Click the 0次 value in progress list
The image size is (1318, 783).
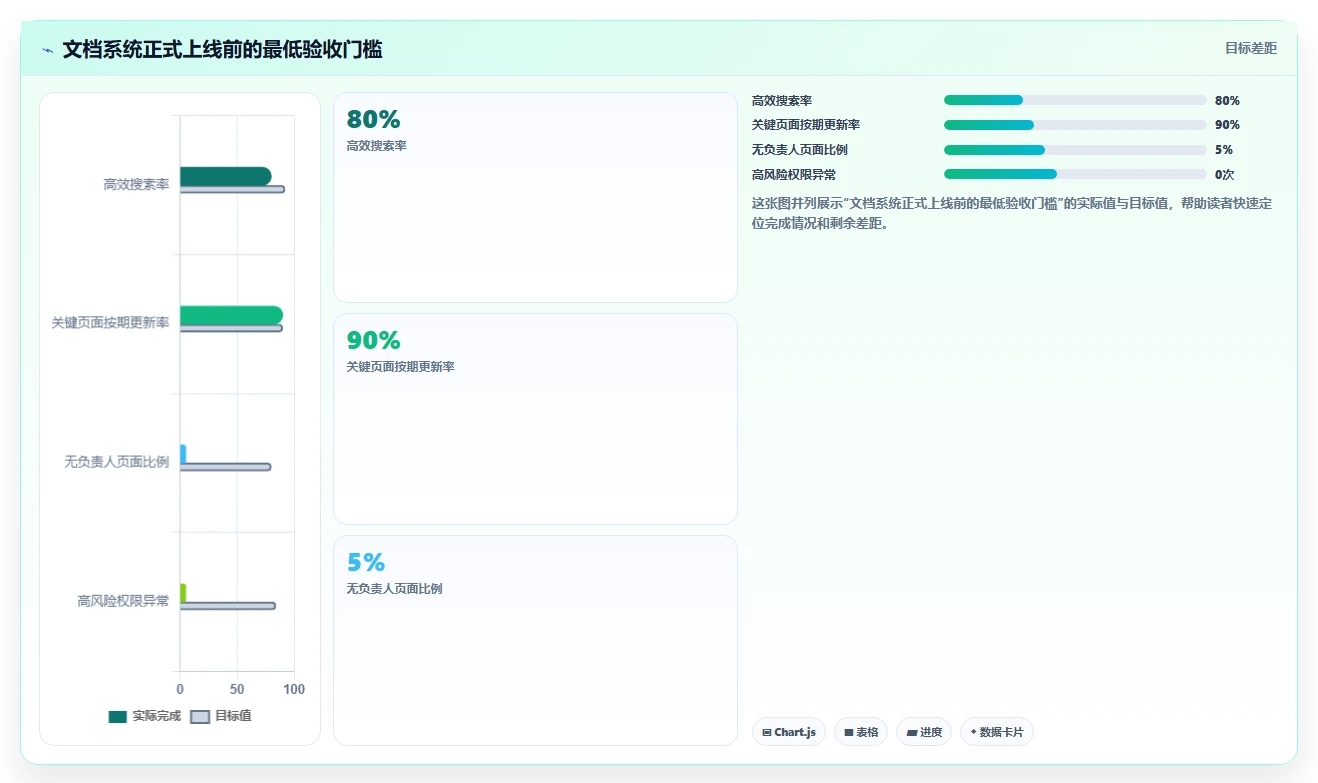point(1225,175)
